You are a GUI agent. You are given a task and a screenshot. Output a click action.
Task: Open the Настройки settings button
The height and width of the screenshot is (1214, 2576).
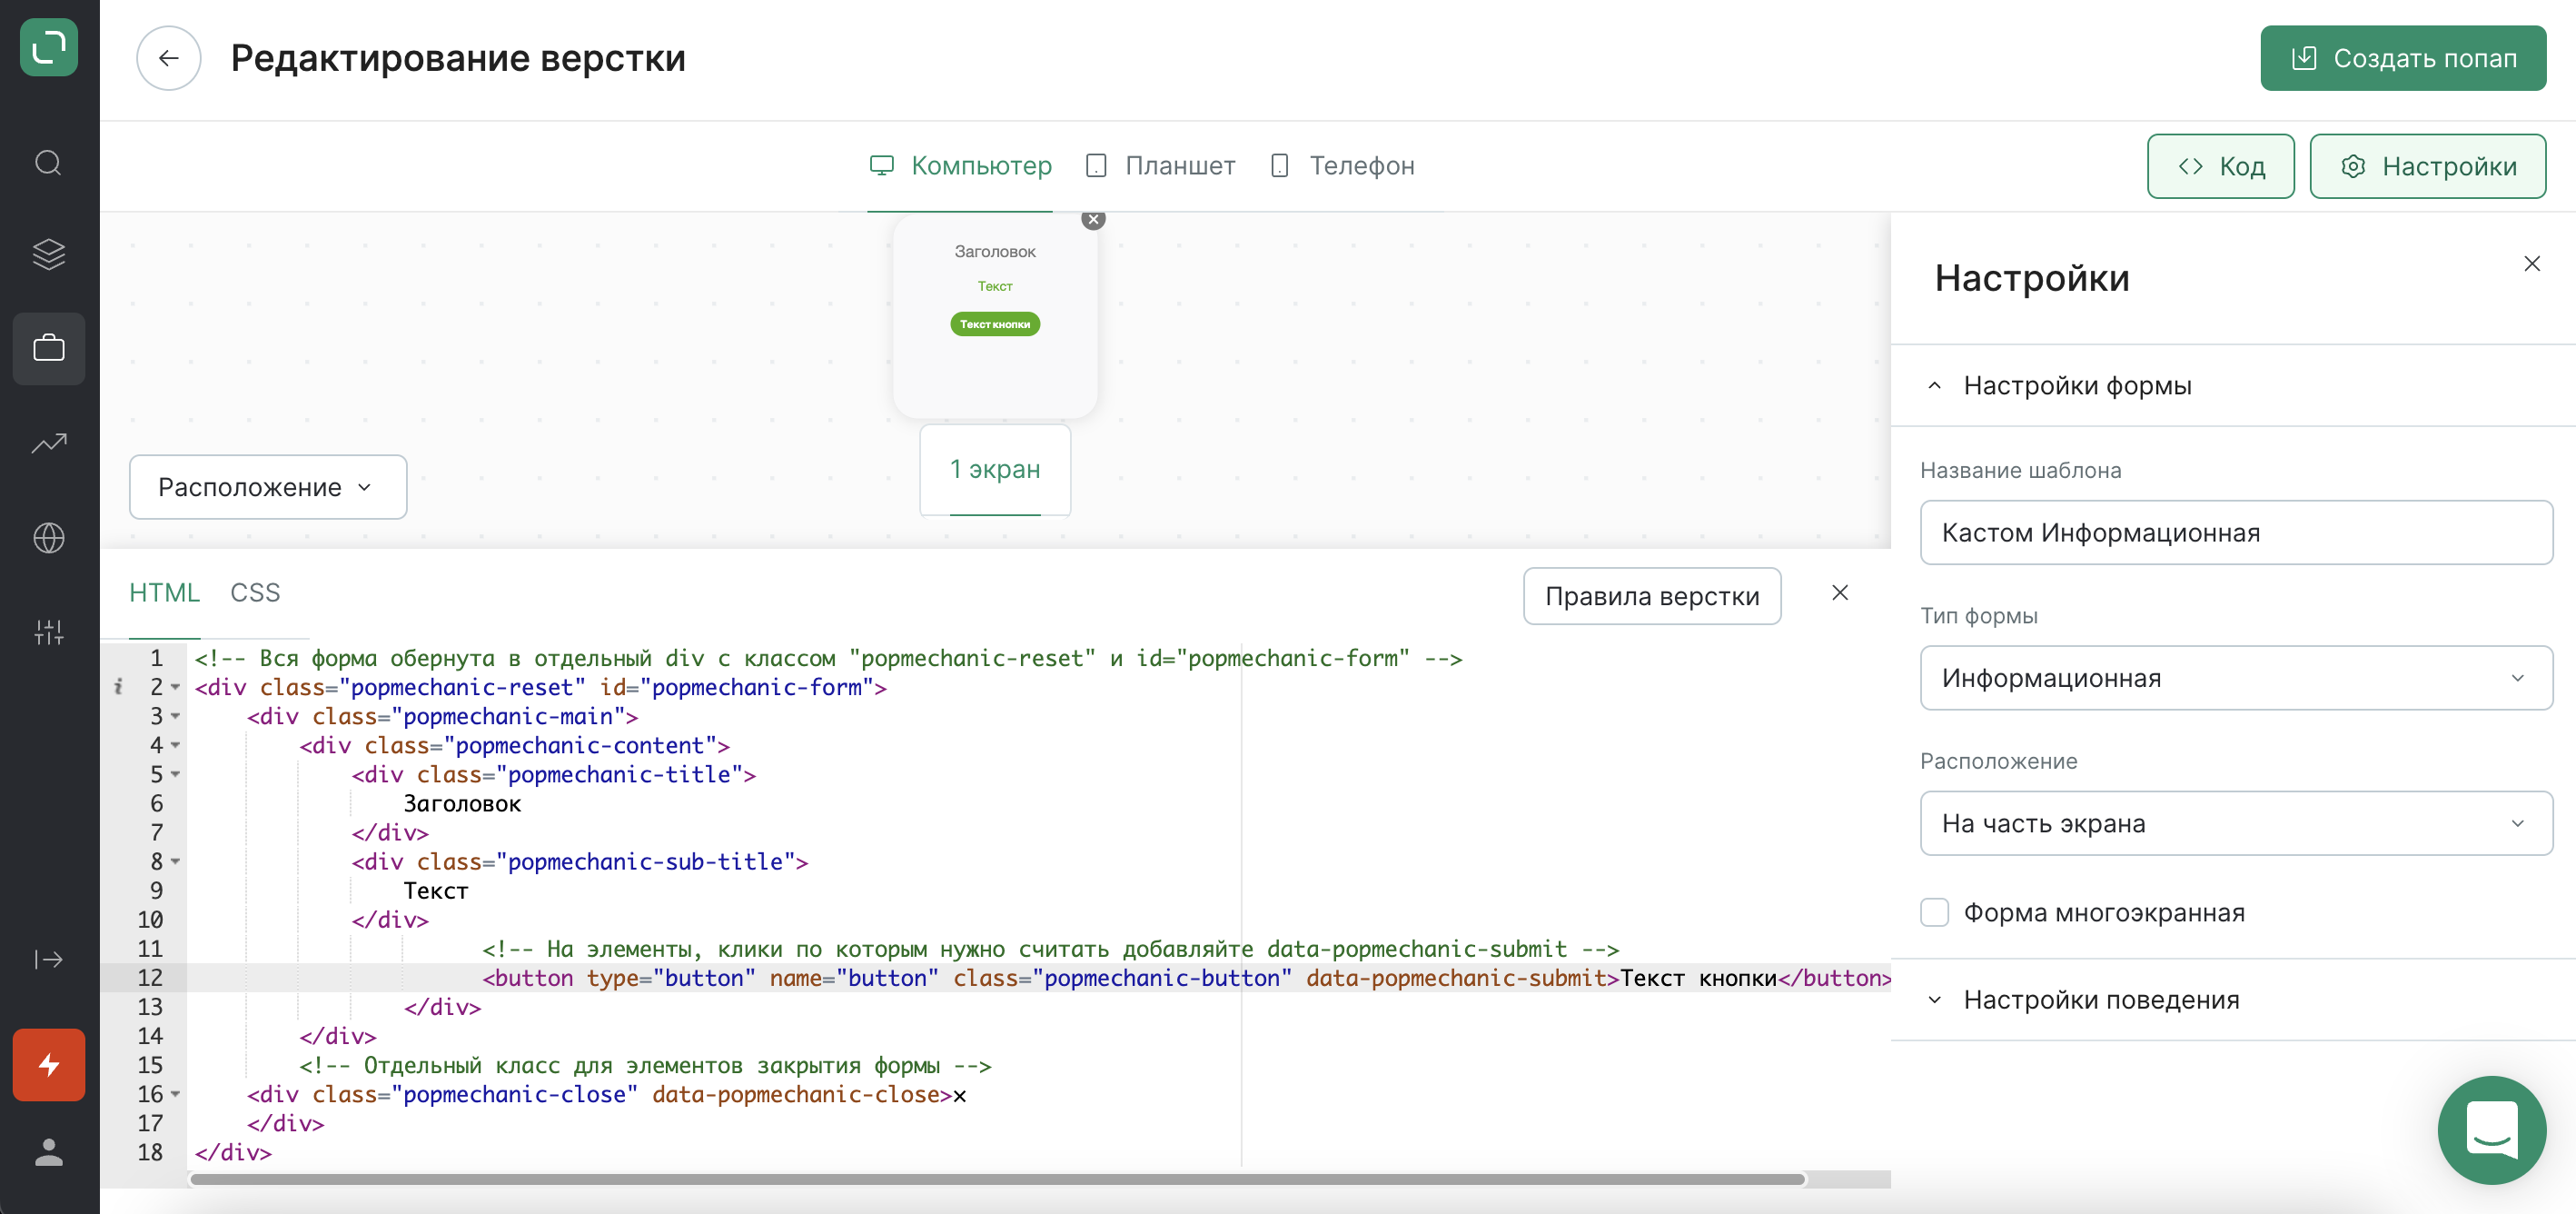(2427, 166)
